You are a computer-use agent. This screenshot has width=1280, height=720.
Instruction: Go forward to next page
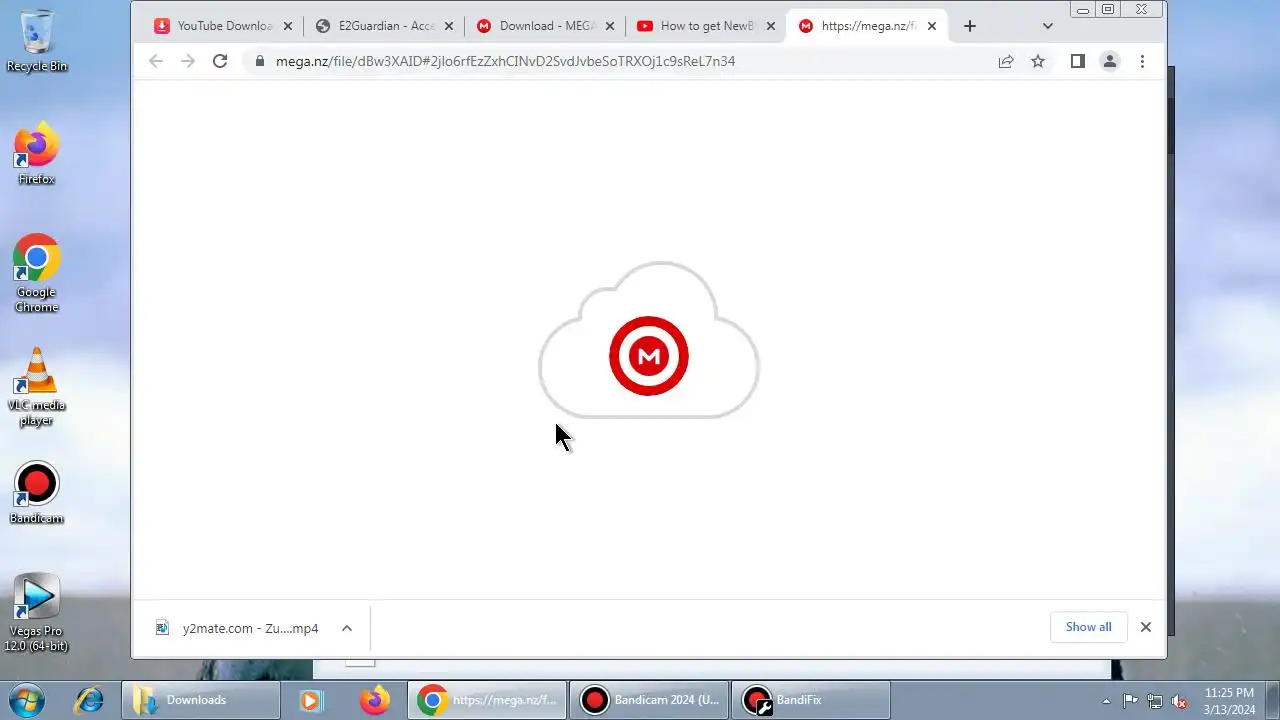[188, 61]
